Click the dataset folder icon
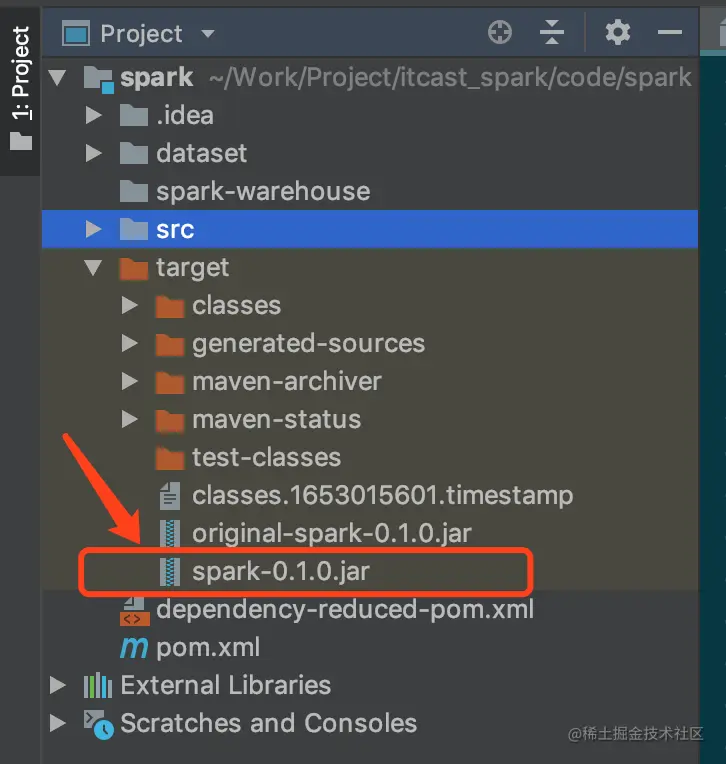This screenshot has width=726, height=764. pos(134,153)
